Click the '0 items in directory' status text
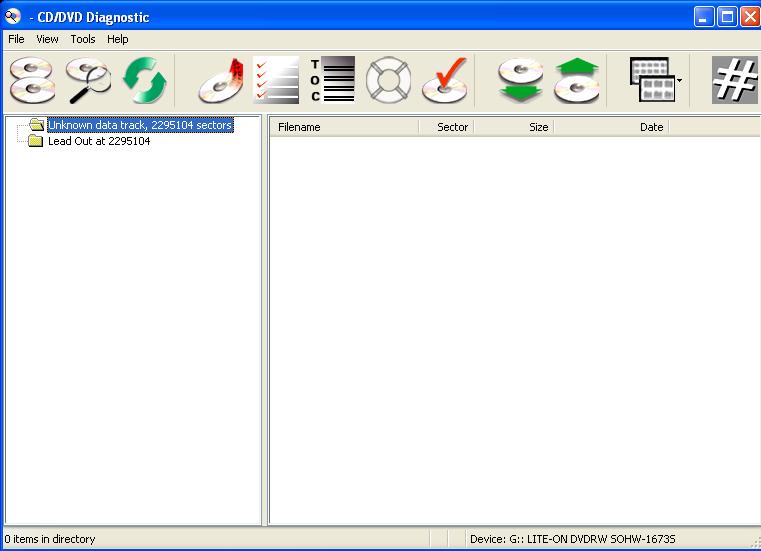 (x=50, y=539)
